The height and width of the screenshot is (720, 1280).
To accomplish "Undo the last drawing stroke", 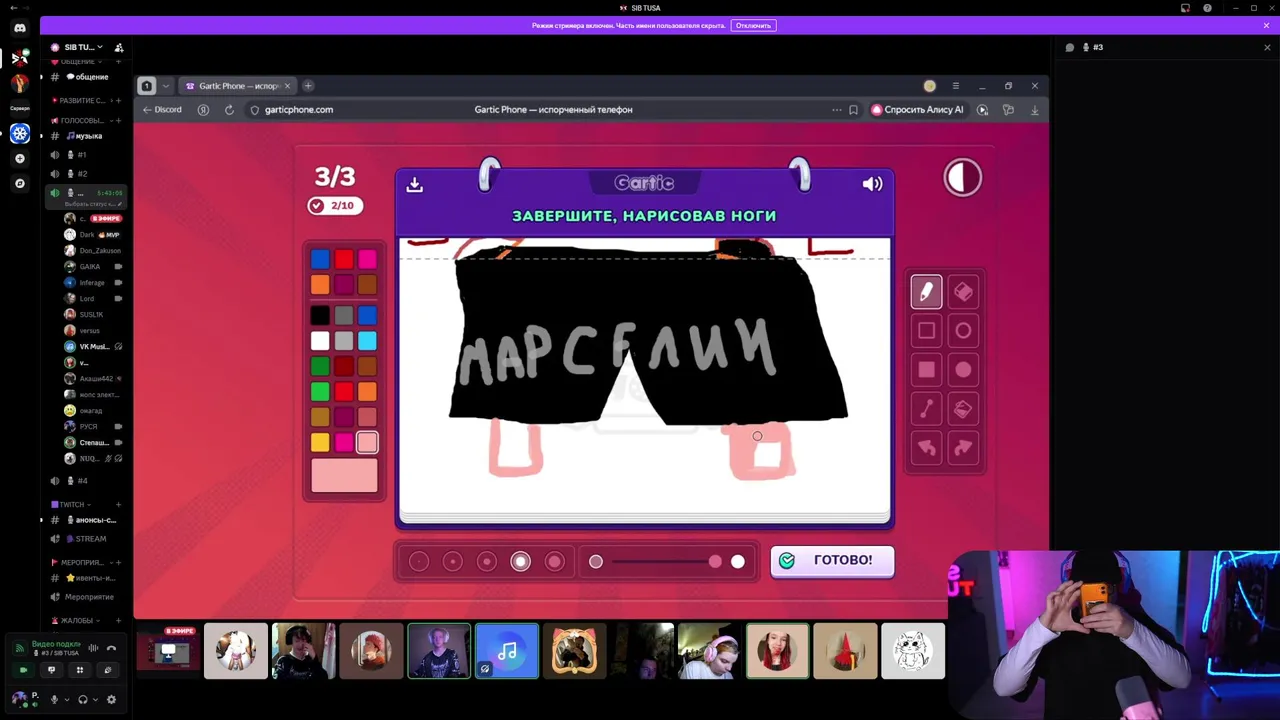I will click(x=926, y=448).
